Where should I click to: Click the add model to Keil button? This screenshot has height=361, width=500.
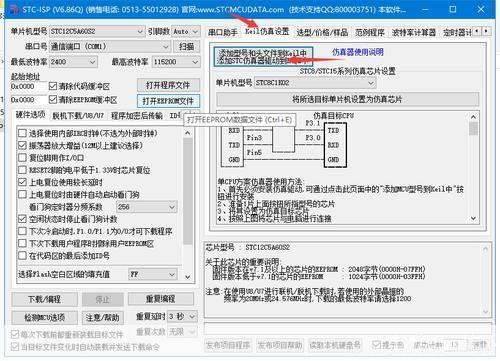263,56
